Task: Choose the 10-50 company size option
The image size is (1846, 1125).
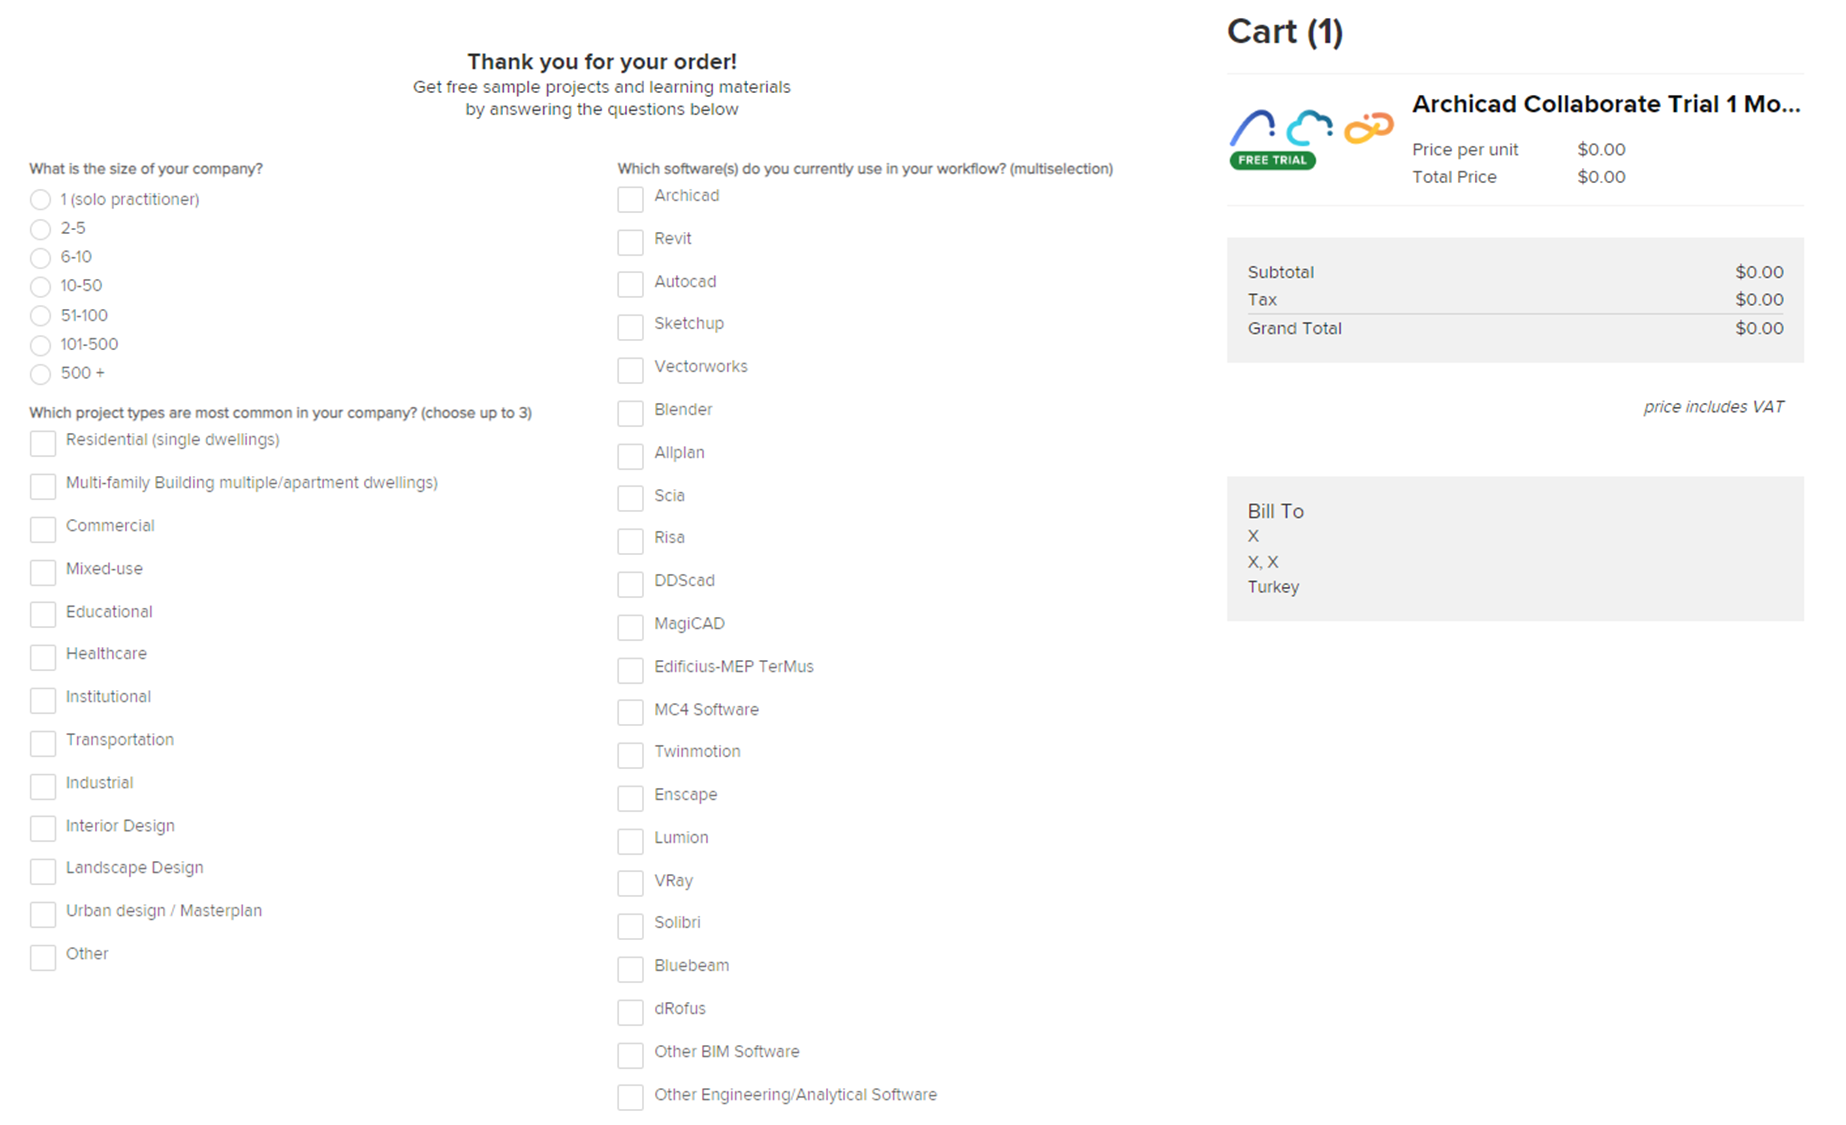Action: pyautogui.click(x=40, y=287)
